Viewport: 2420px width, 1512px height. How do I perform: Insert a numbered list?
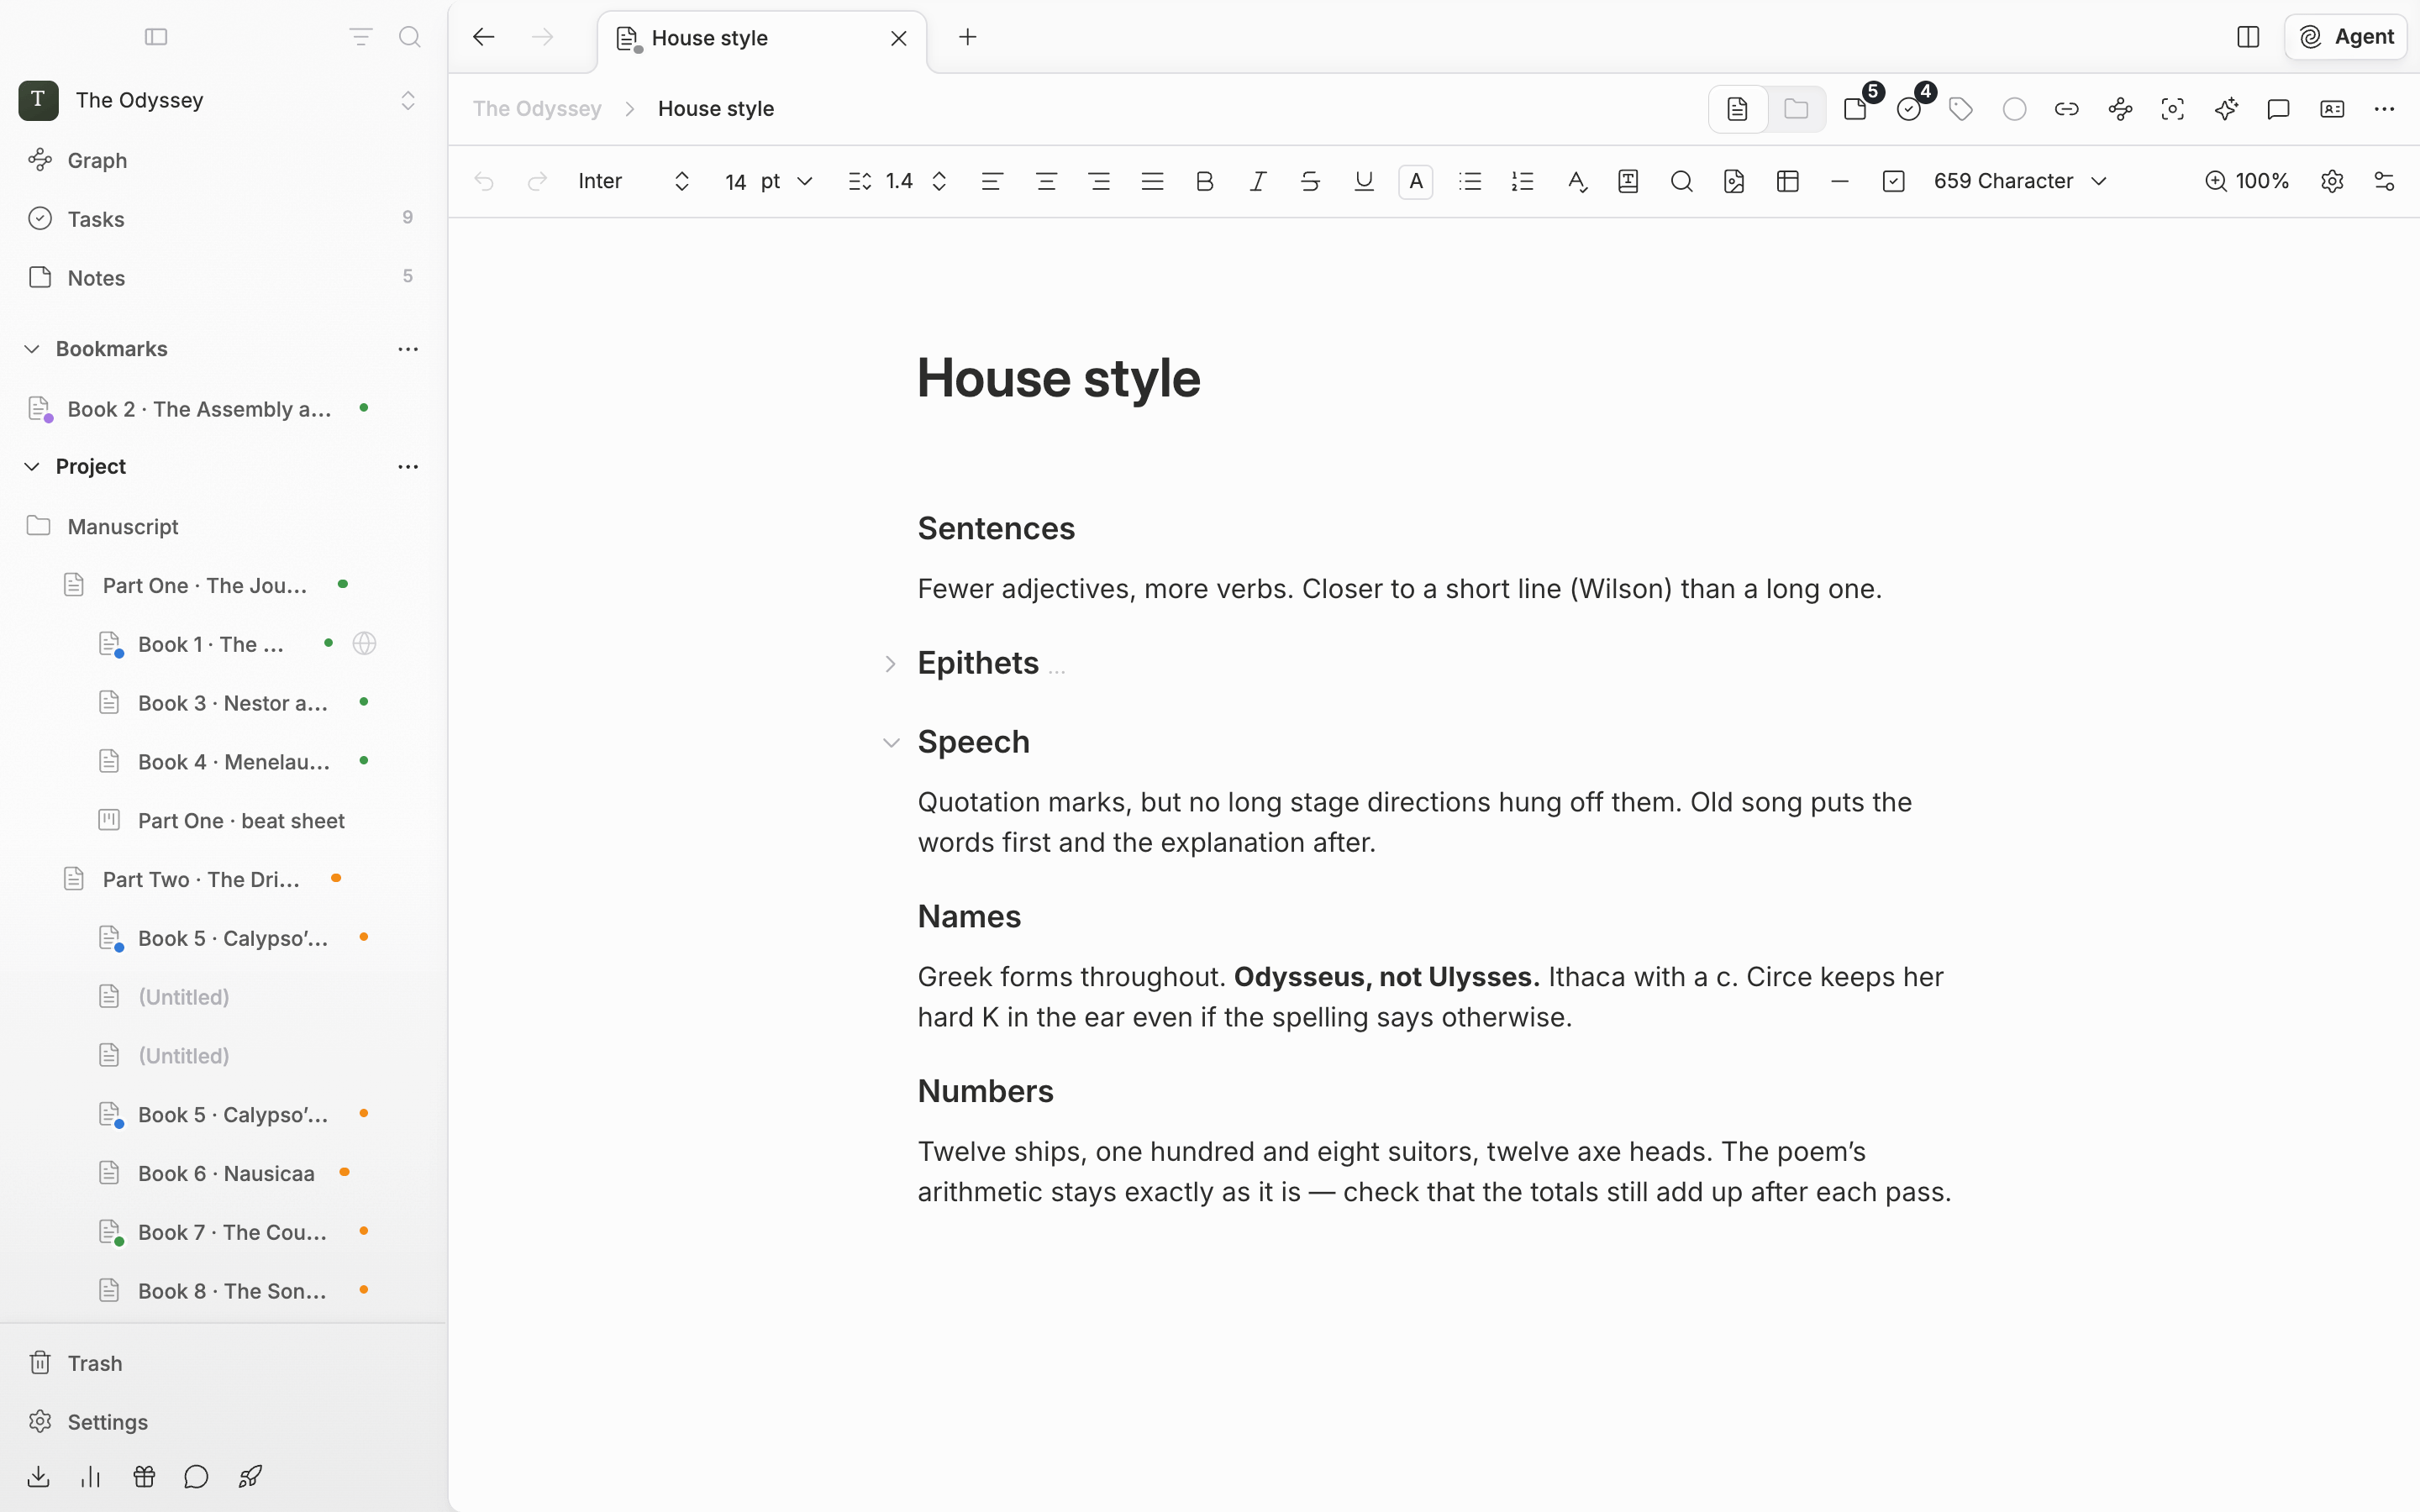[1522, 181]
